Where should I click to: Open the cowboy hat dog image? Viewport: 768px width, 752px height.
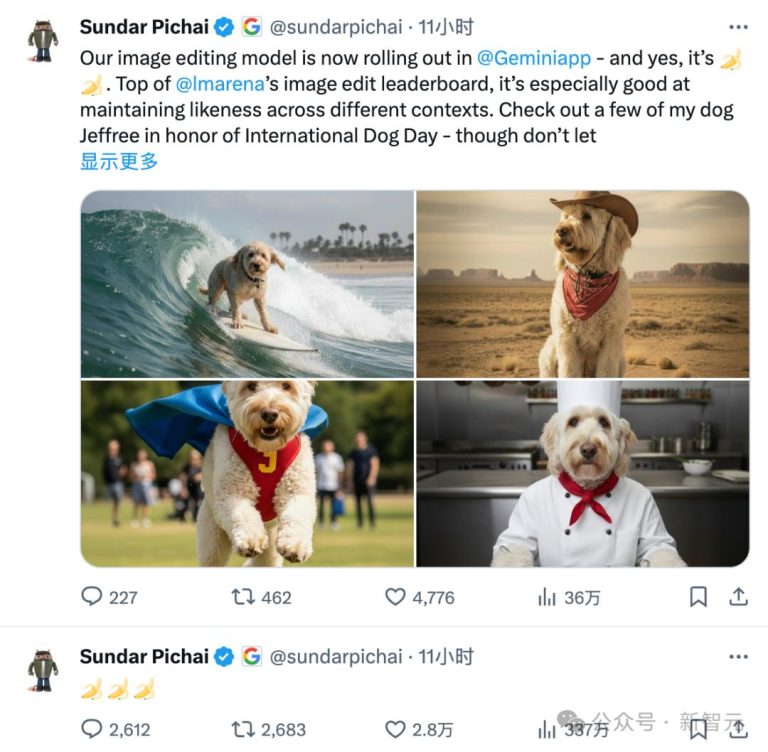click(582, 284)
